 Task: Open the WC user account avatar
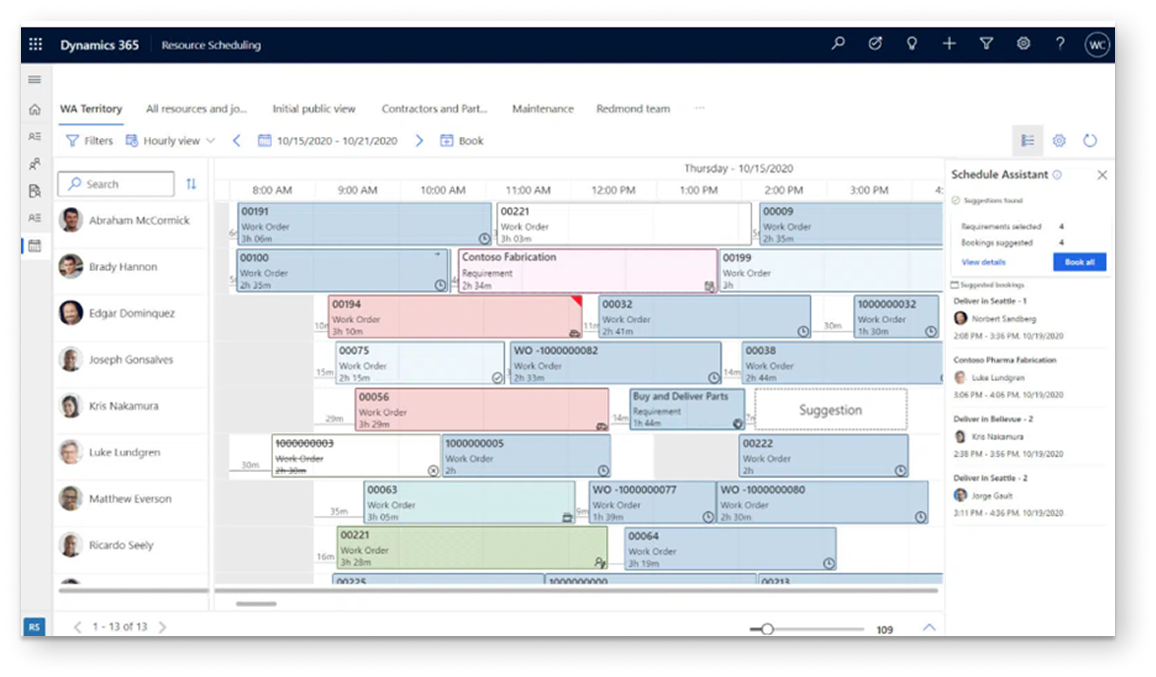[x=1097, y=44]
